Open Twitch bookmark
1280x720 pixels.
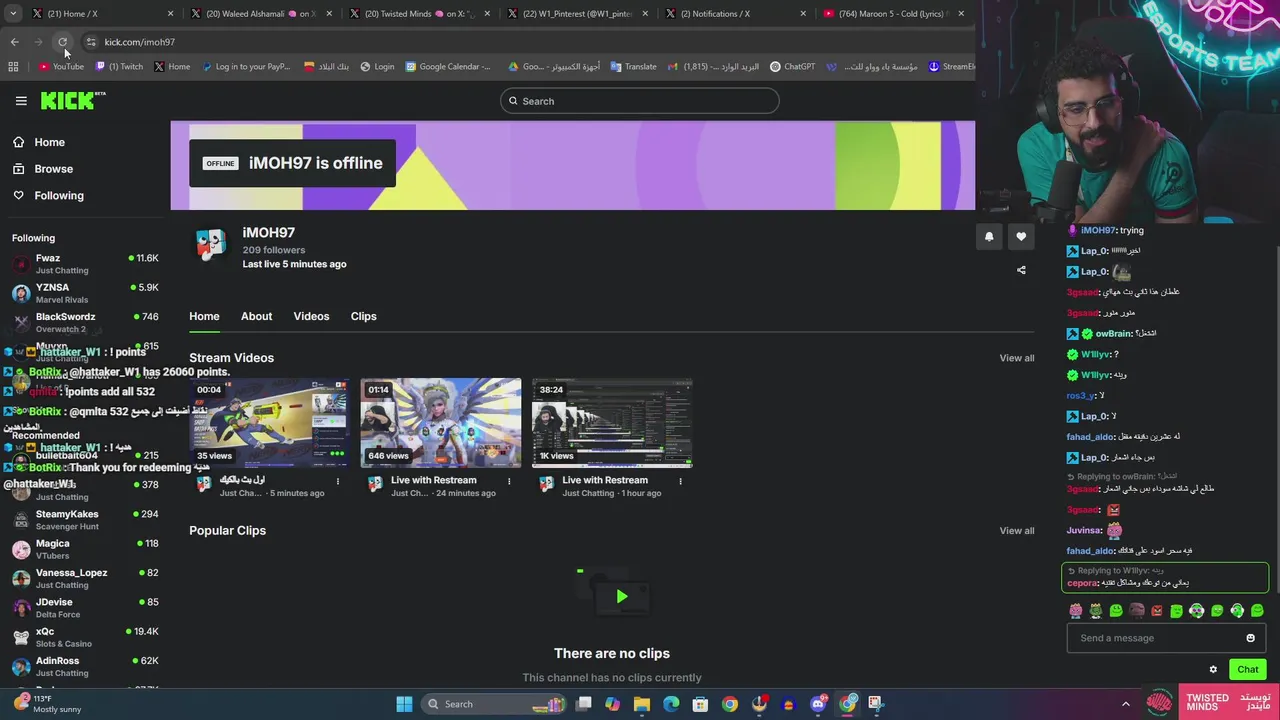[x=119, y=67]
